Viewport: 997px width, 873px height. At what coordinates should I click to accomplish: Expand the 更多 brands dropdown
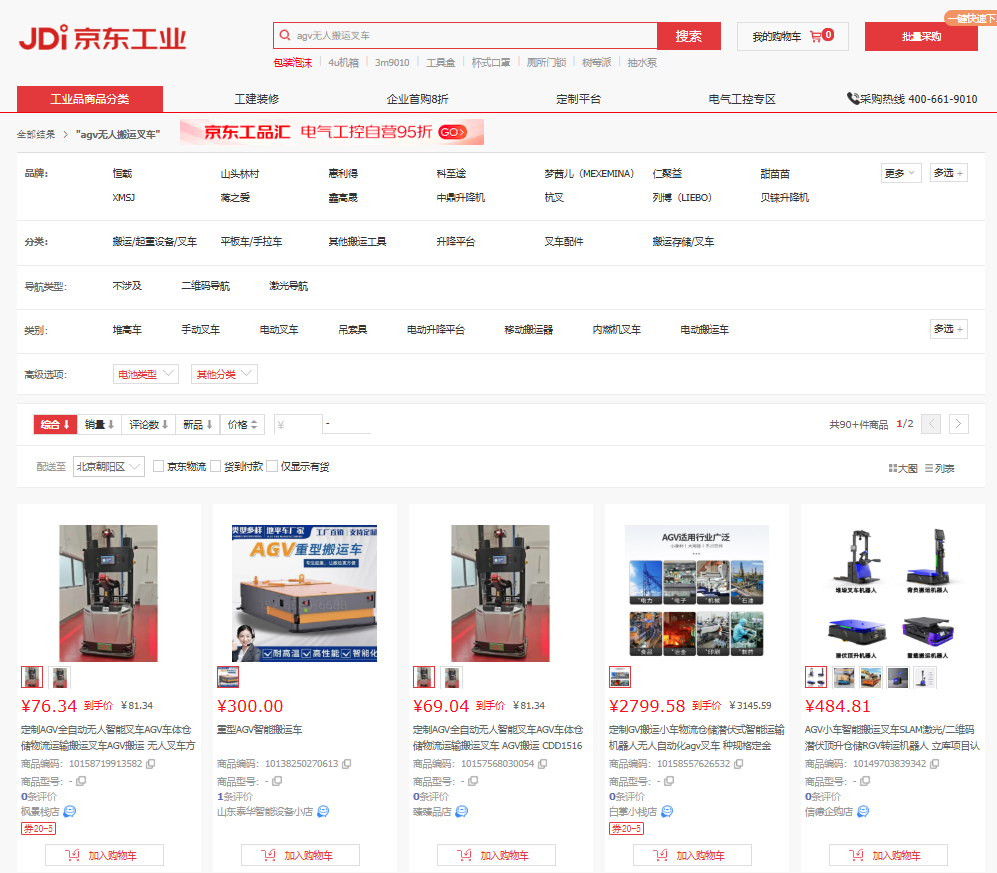(901, 173)
